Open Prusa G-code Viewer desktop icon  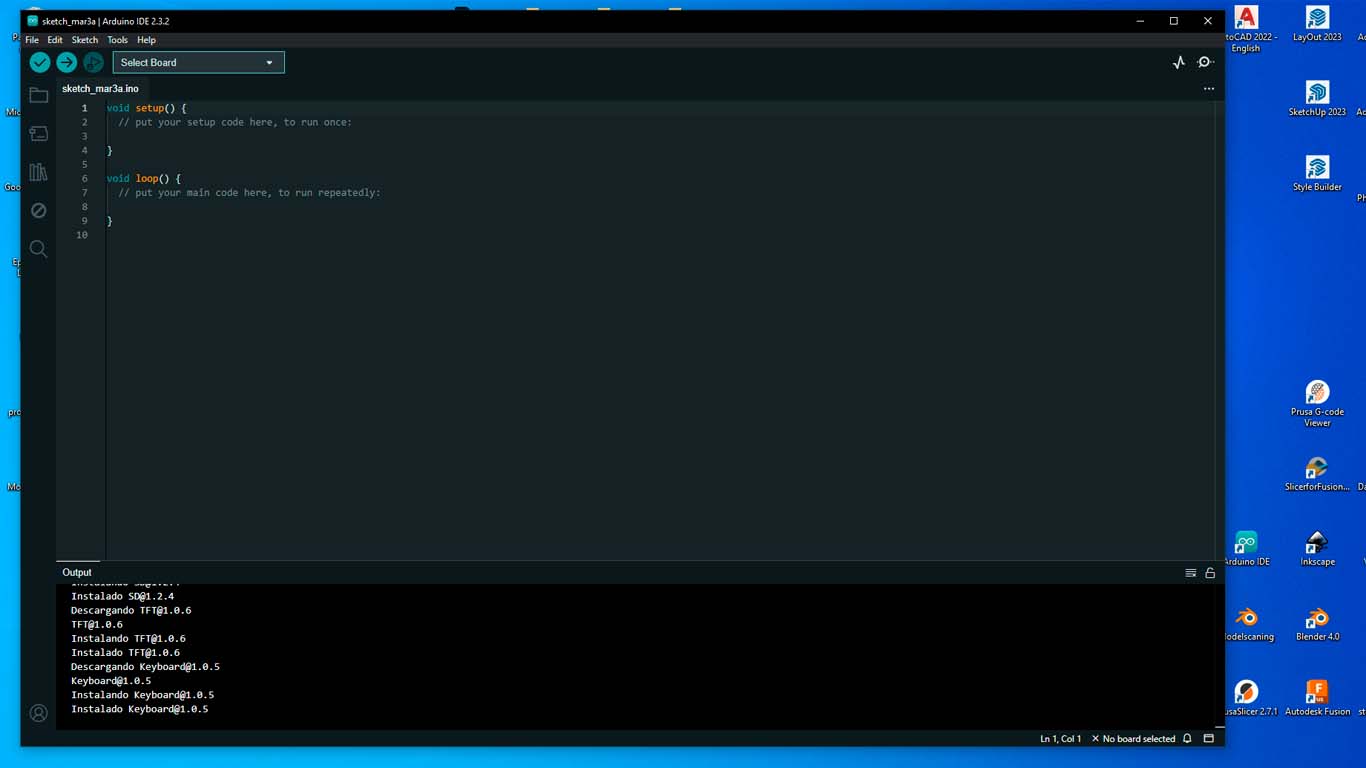[1317, 404]
